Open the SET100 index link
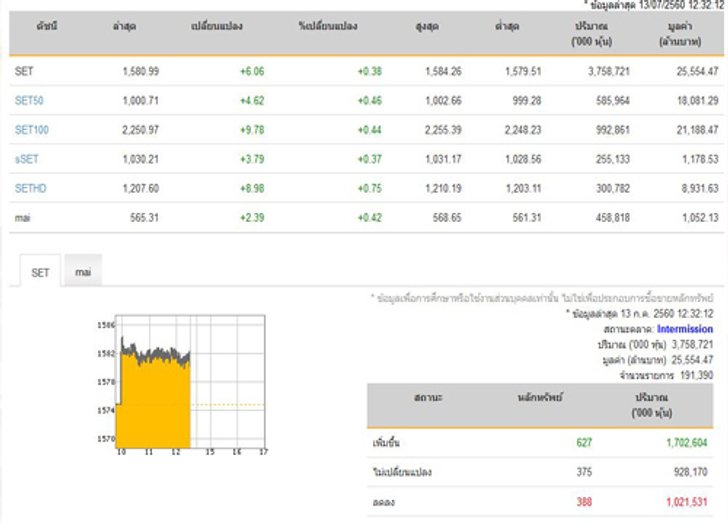The height and width of the screenshot is (524, 728). pyautogui.click(x=32, y=129)
